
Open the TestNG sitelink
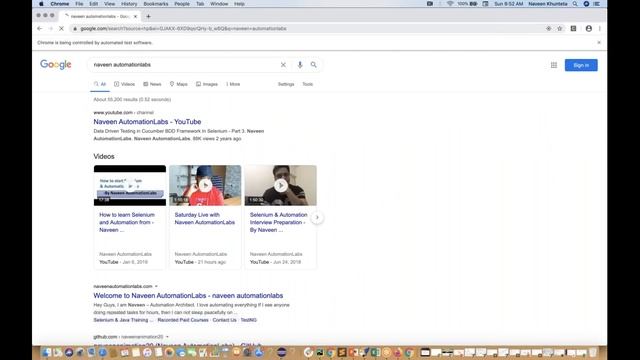point(249,320)
